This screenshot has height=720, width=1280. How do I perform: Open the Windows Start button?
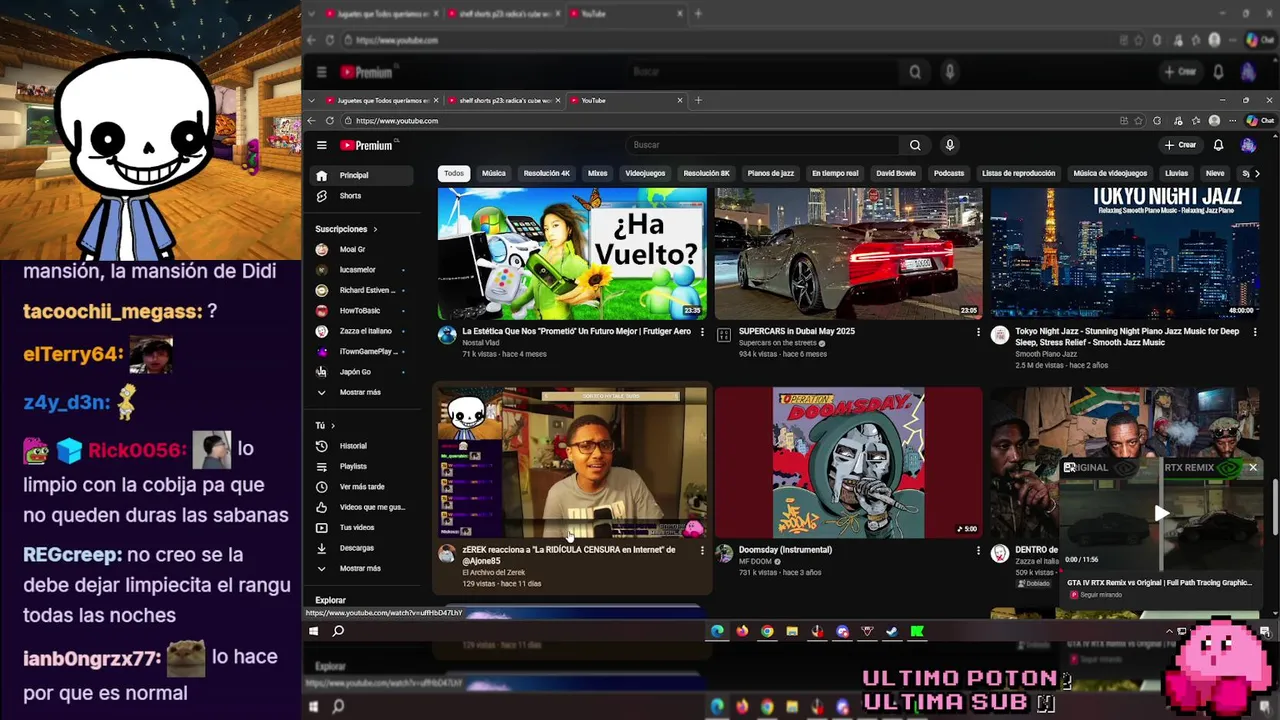313,631
